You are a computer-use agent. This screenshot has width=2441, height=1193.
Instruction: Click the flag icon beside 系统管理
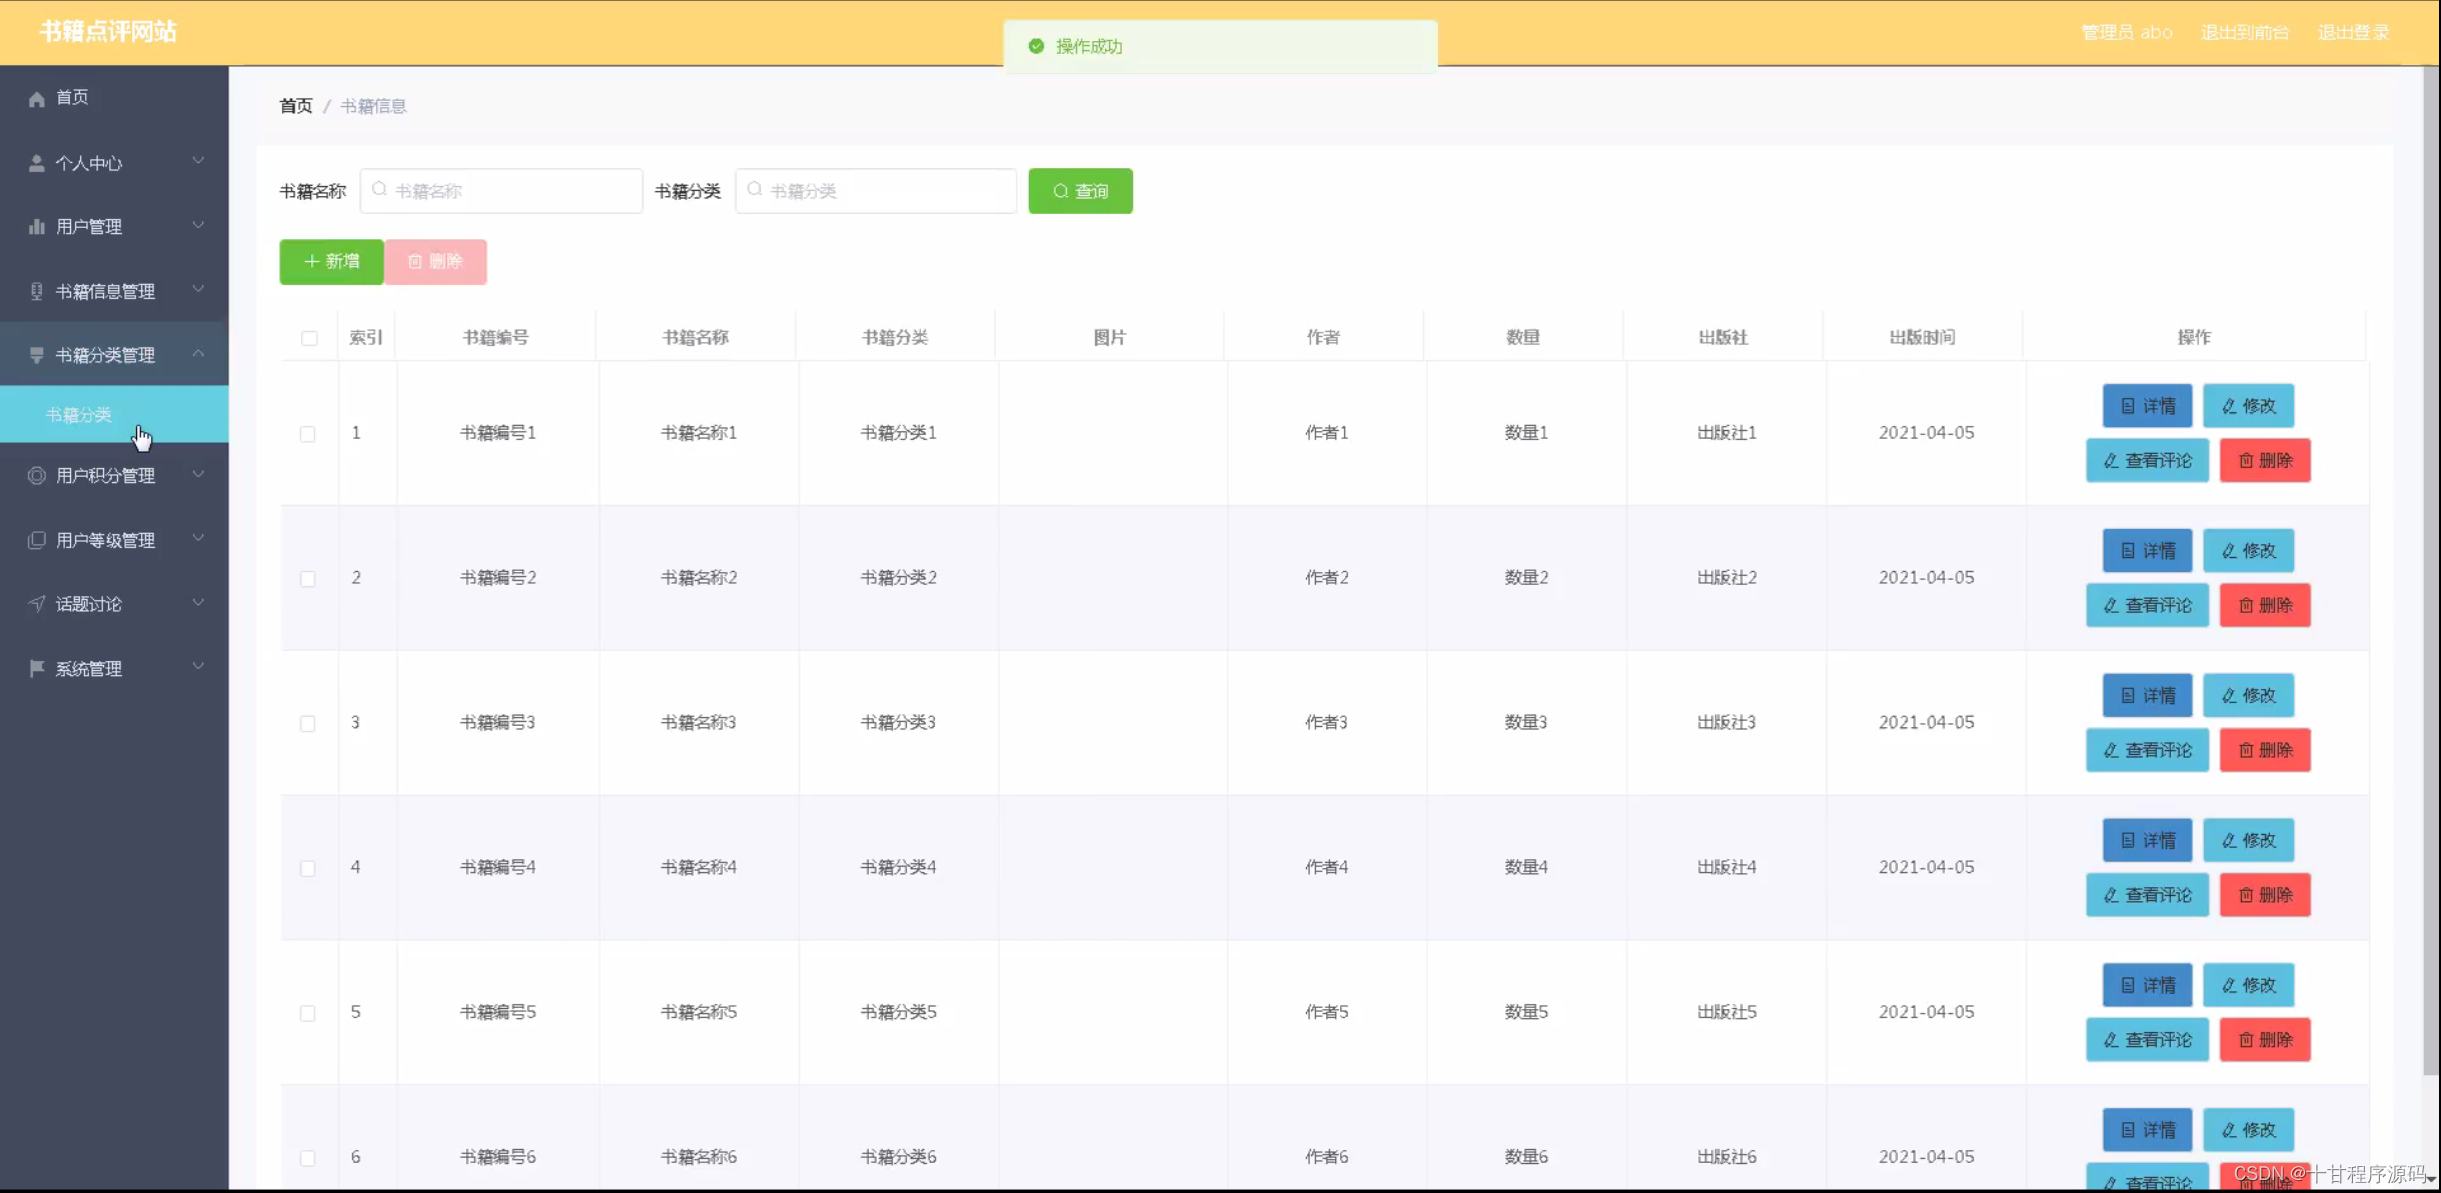click(37, 668)
